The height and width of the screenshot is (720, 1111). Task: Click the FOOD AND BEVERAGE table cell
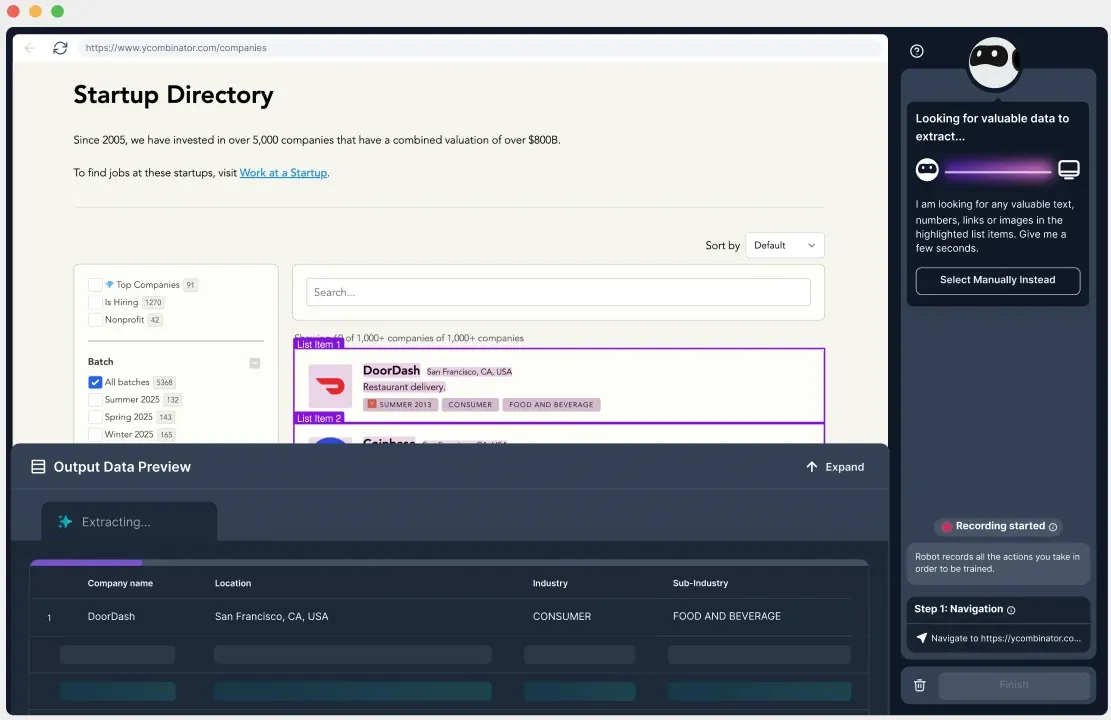tap(727, 617)
